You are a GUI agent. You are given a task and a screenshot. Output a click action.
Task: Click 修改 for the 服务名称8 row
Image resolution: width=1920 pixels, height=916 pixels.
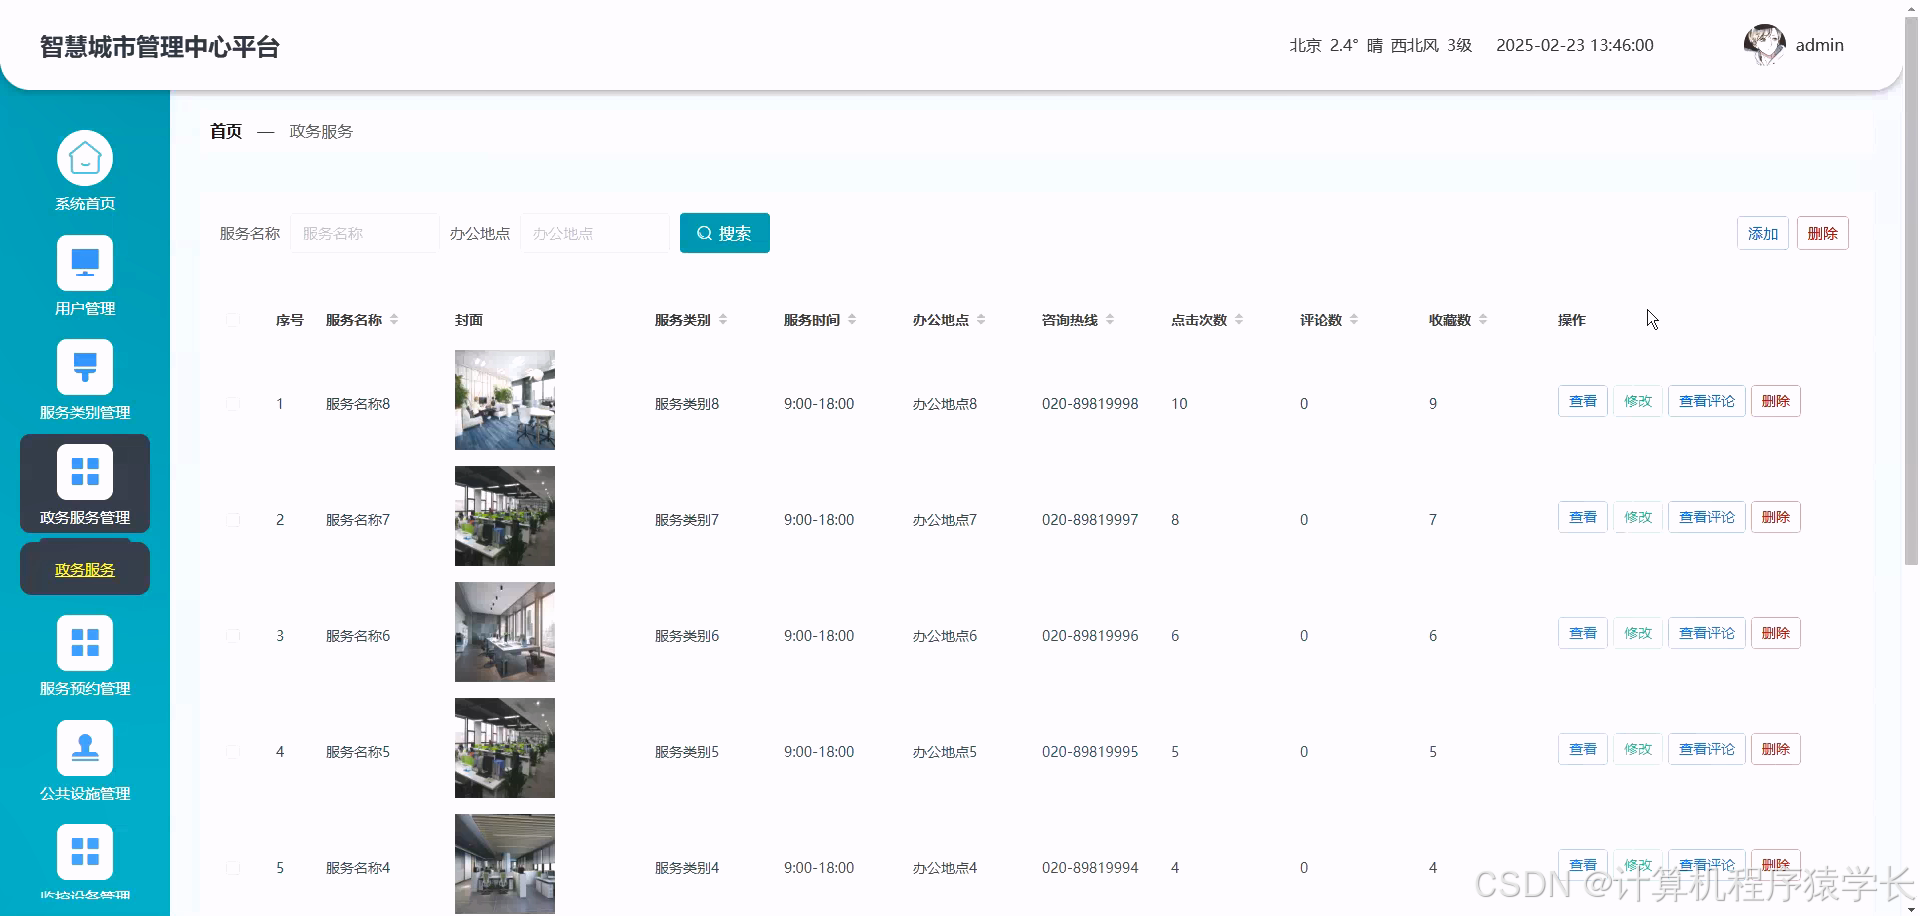tap(1638, 401)
